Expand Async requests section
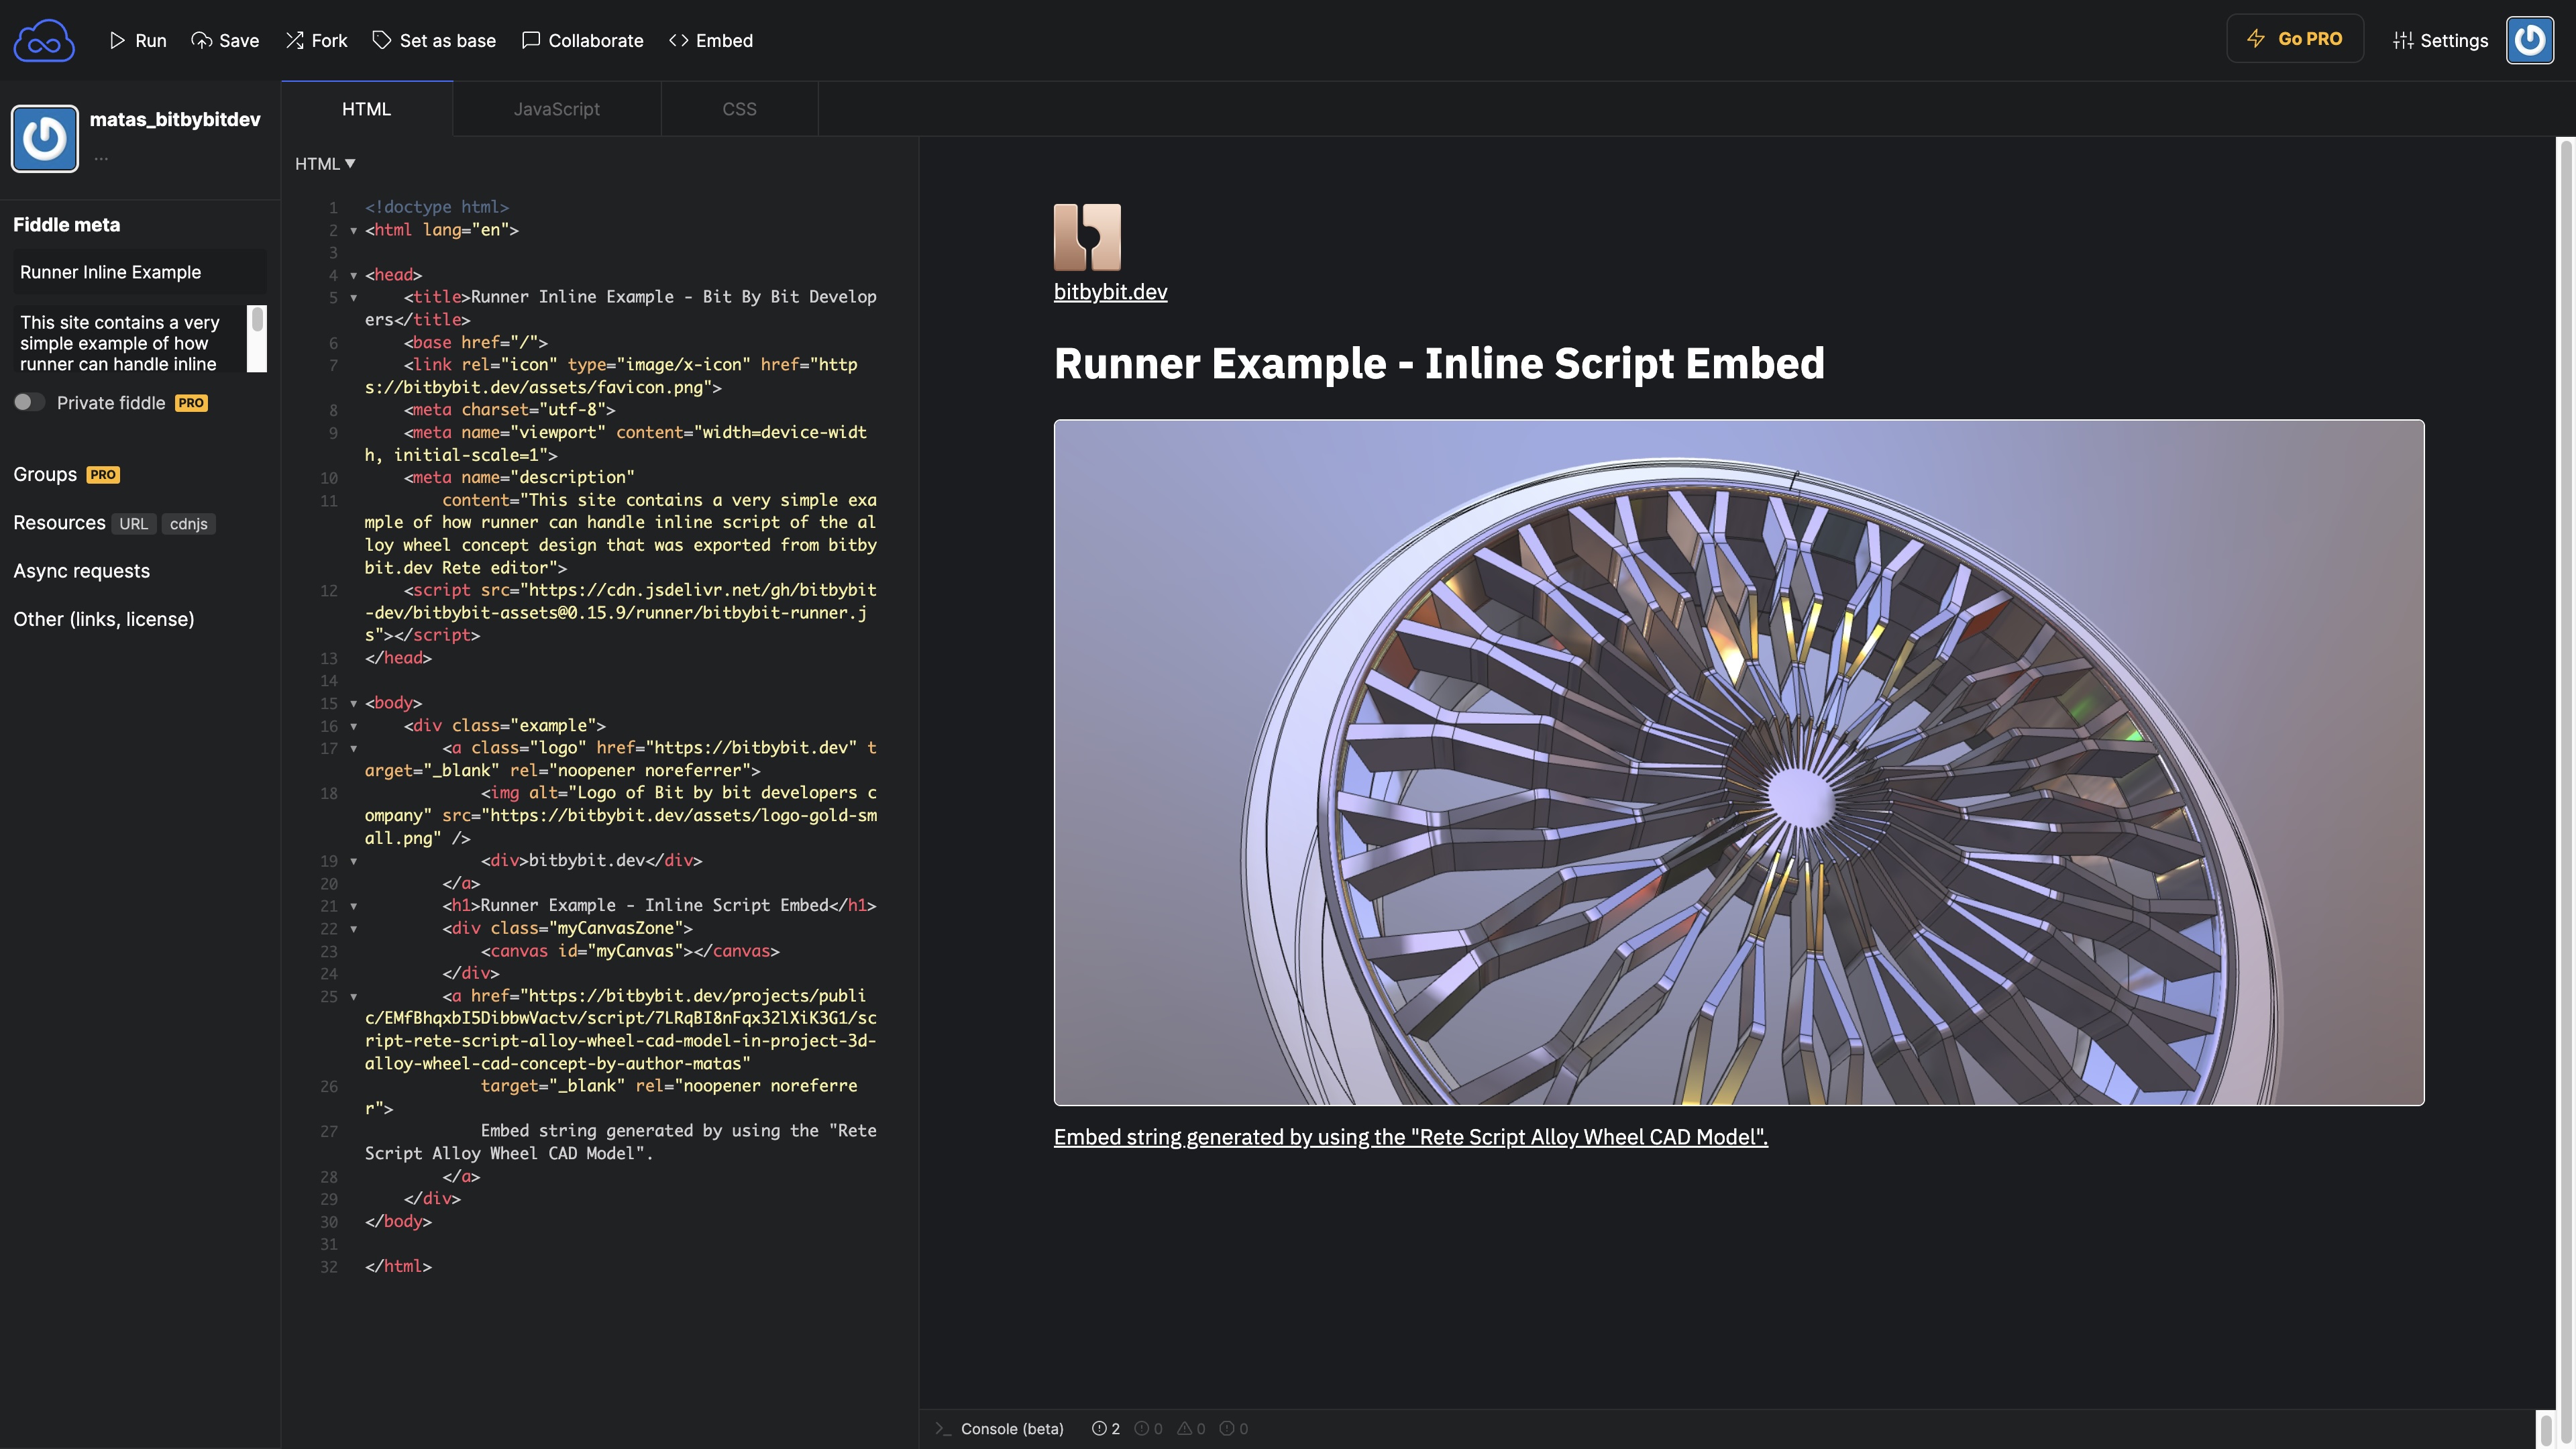The image size is (2576, 1449). click(x=82, y=571)
